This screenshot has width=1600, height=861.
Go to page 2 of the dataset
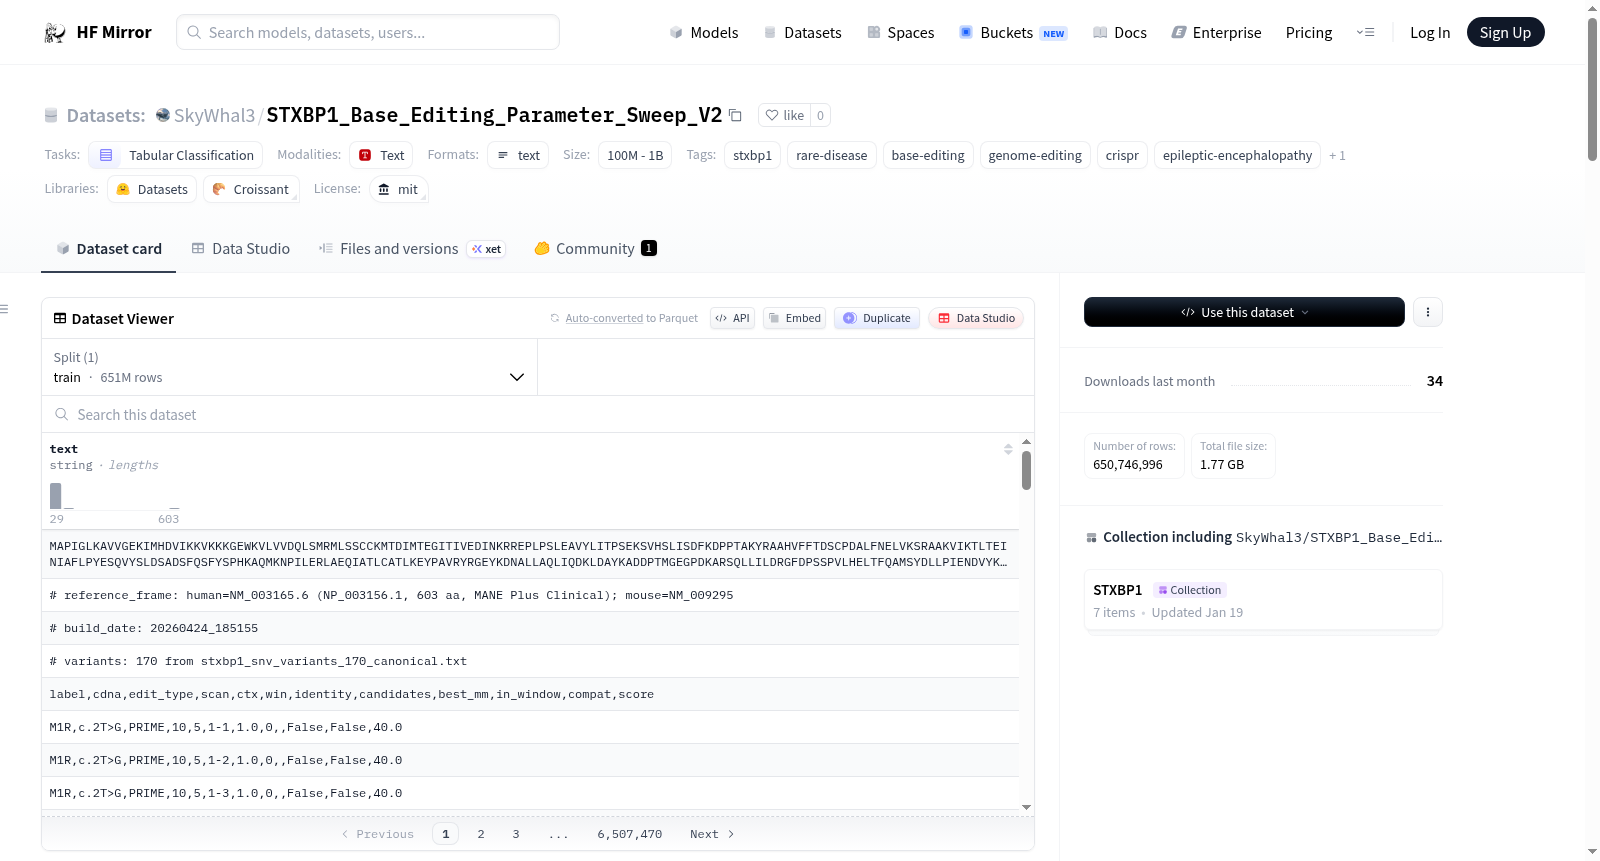(x=481, y=834)
